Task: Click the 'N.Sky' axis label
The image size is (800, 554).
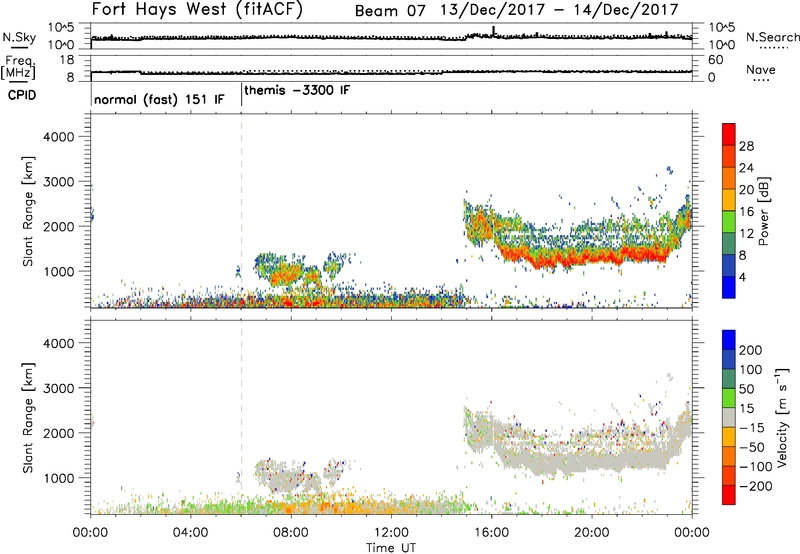Action: pos(19,37)
